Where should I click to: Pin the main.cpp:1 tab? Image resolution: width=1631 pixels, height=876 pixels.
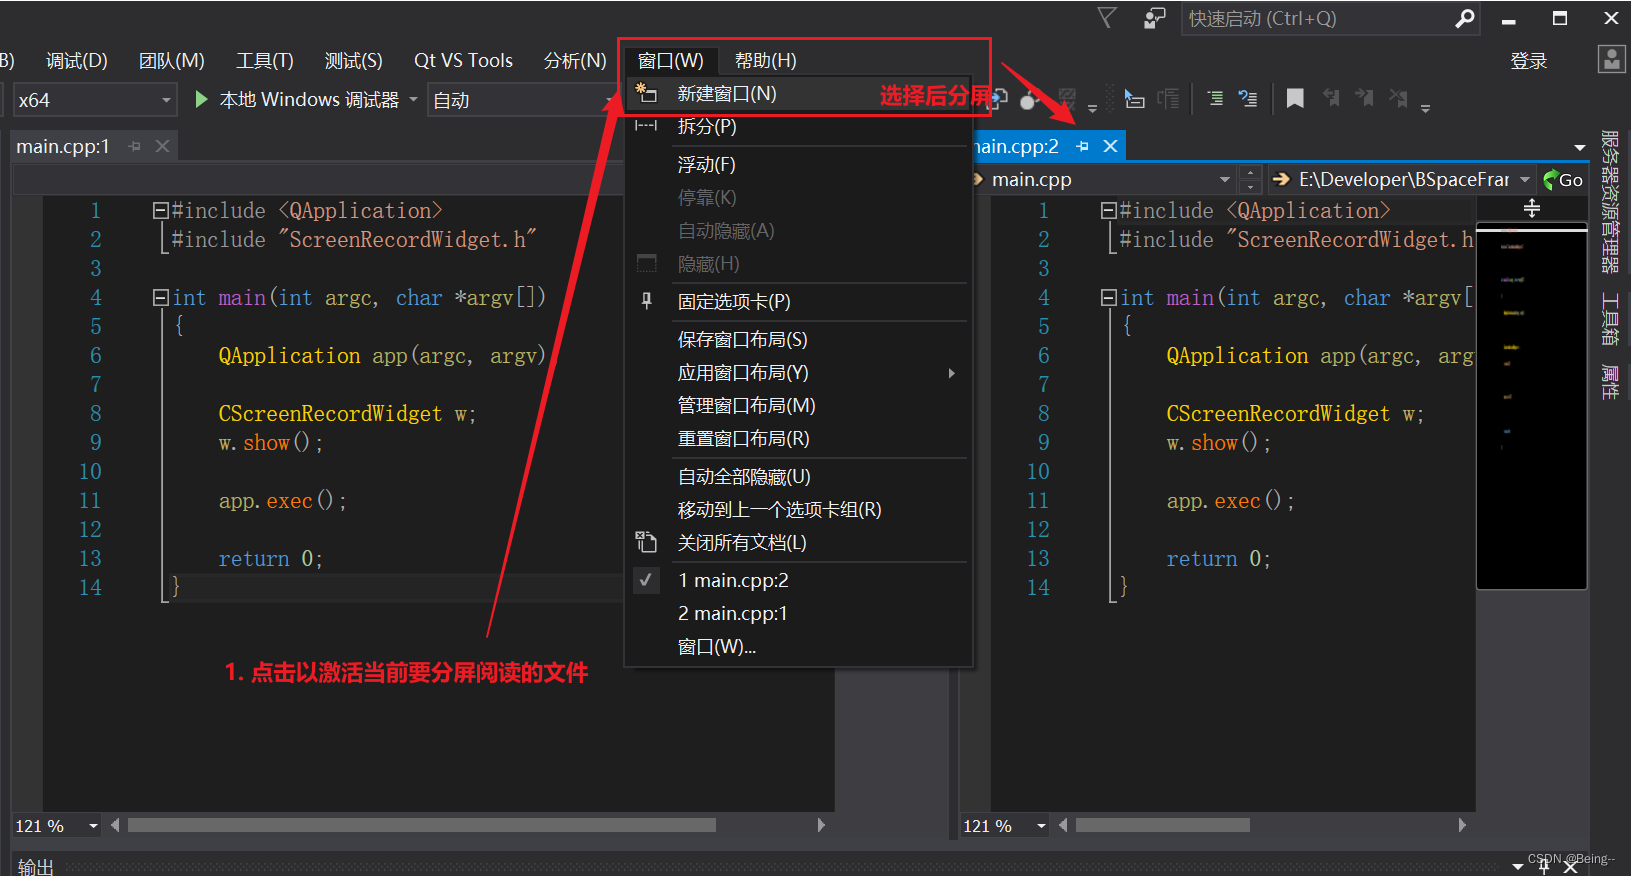tap(135, 146)
